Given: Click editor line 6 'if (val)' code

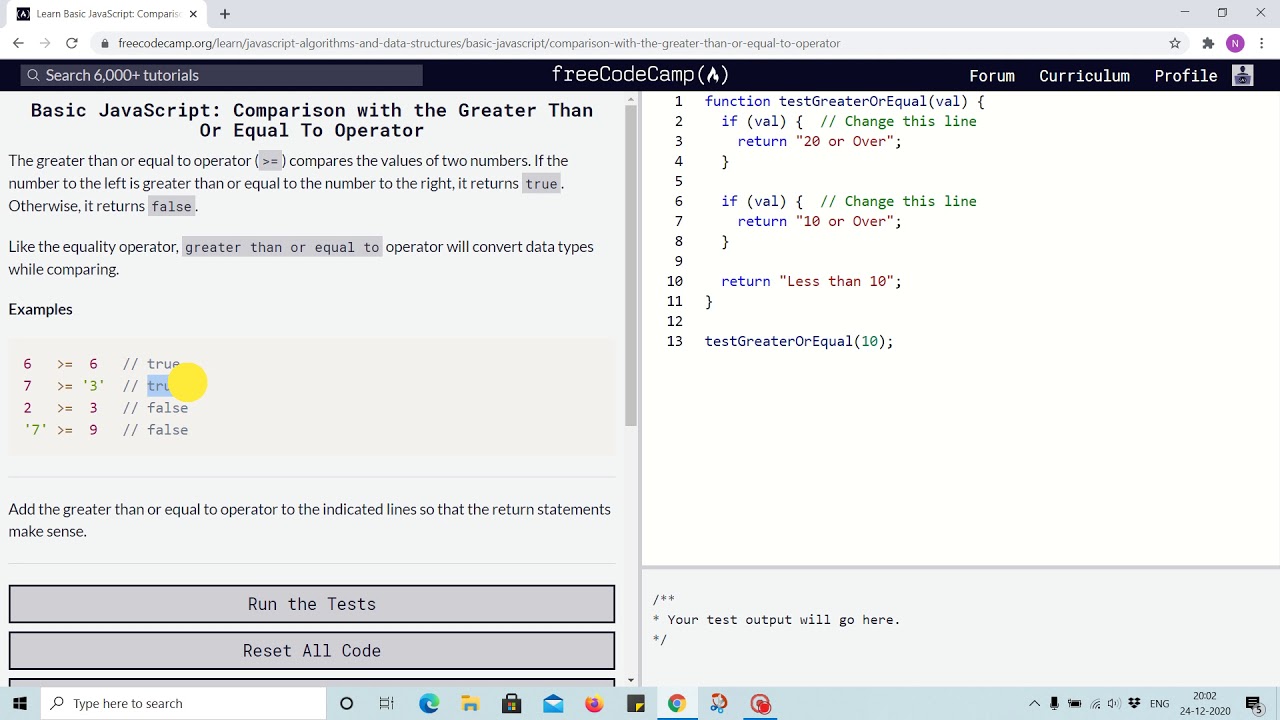Looking at the screenshot, I should point(762,201).
